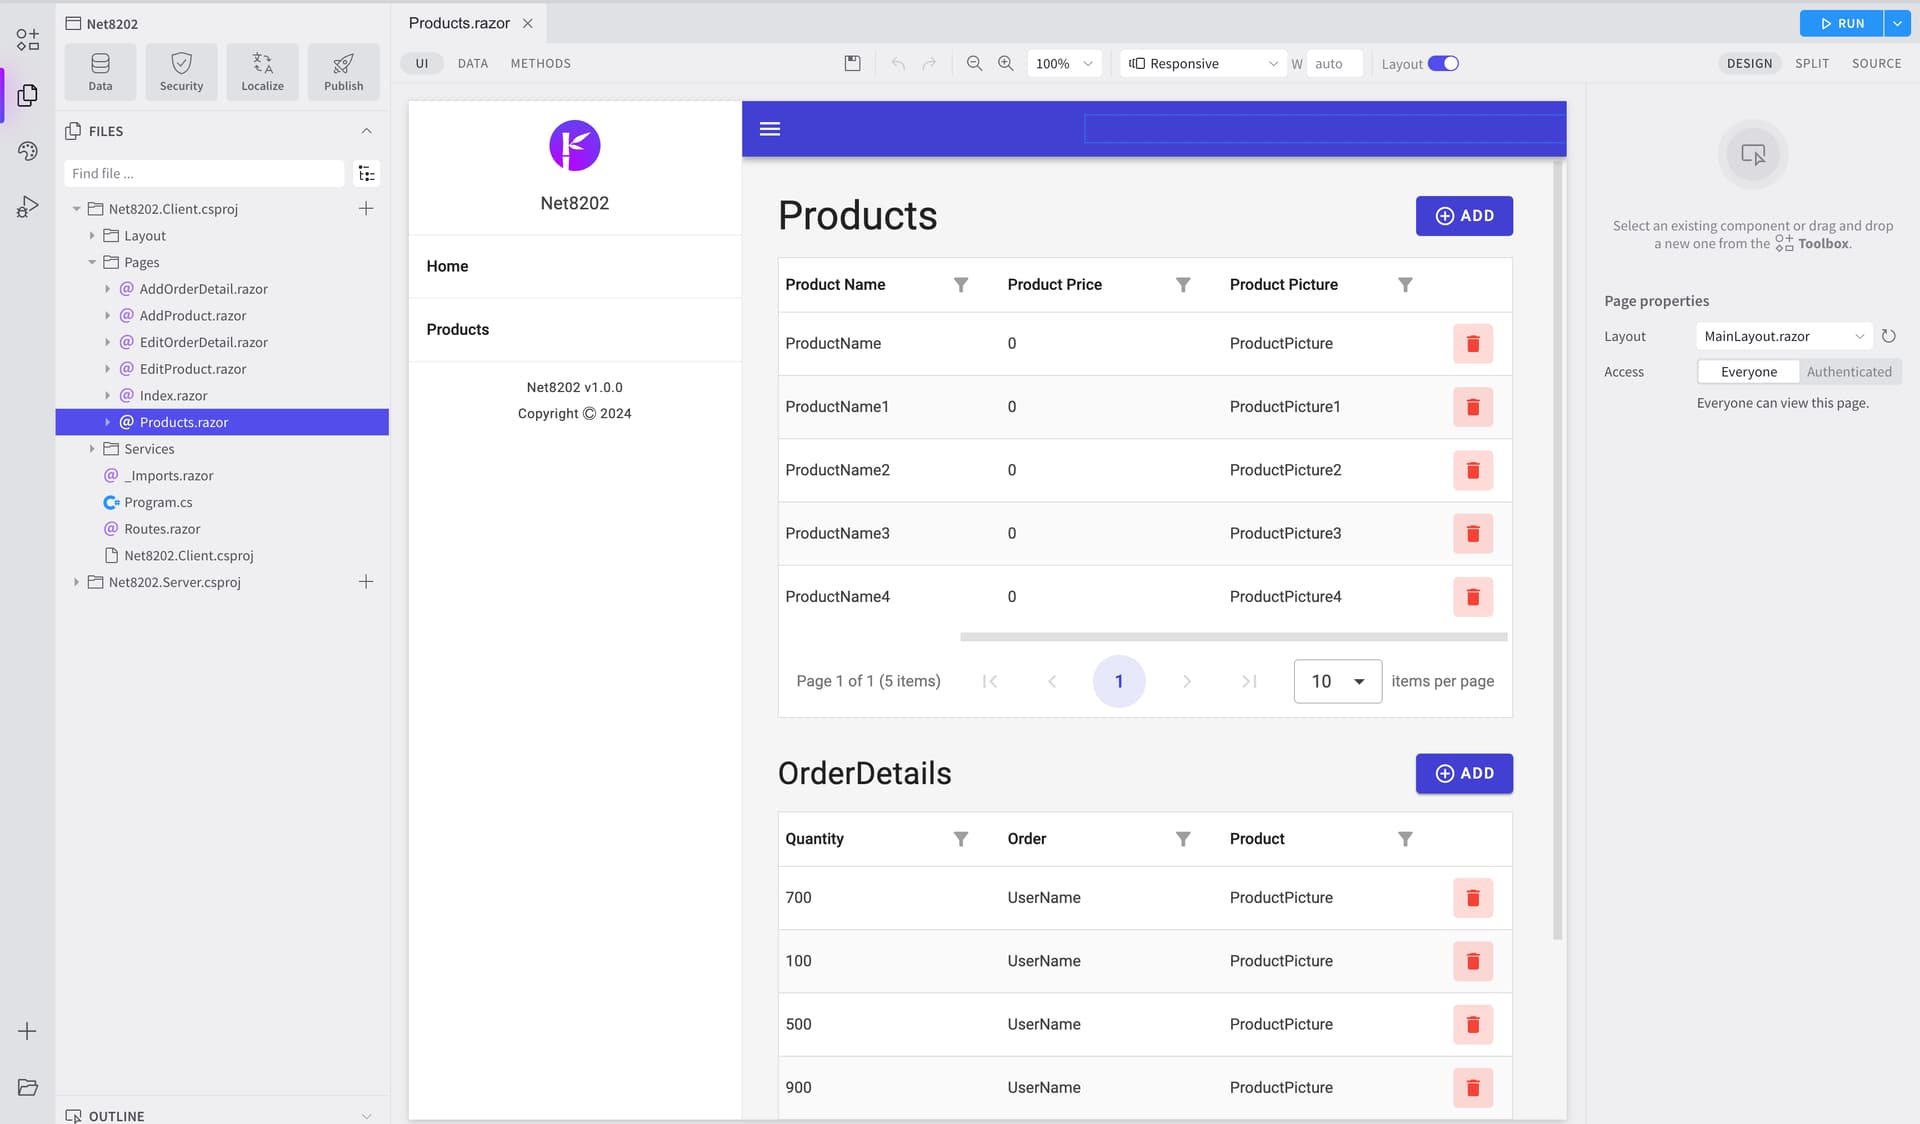This screenshot has width=1920, height=1124.
Task: Click the hamburger menu in the preview header
Action: [770, 129]
